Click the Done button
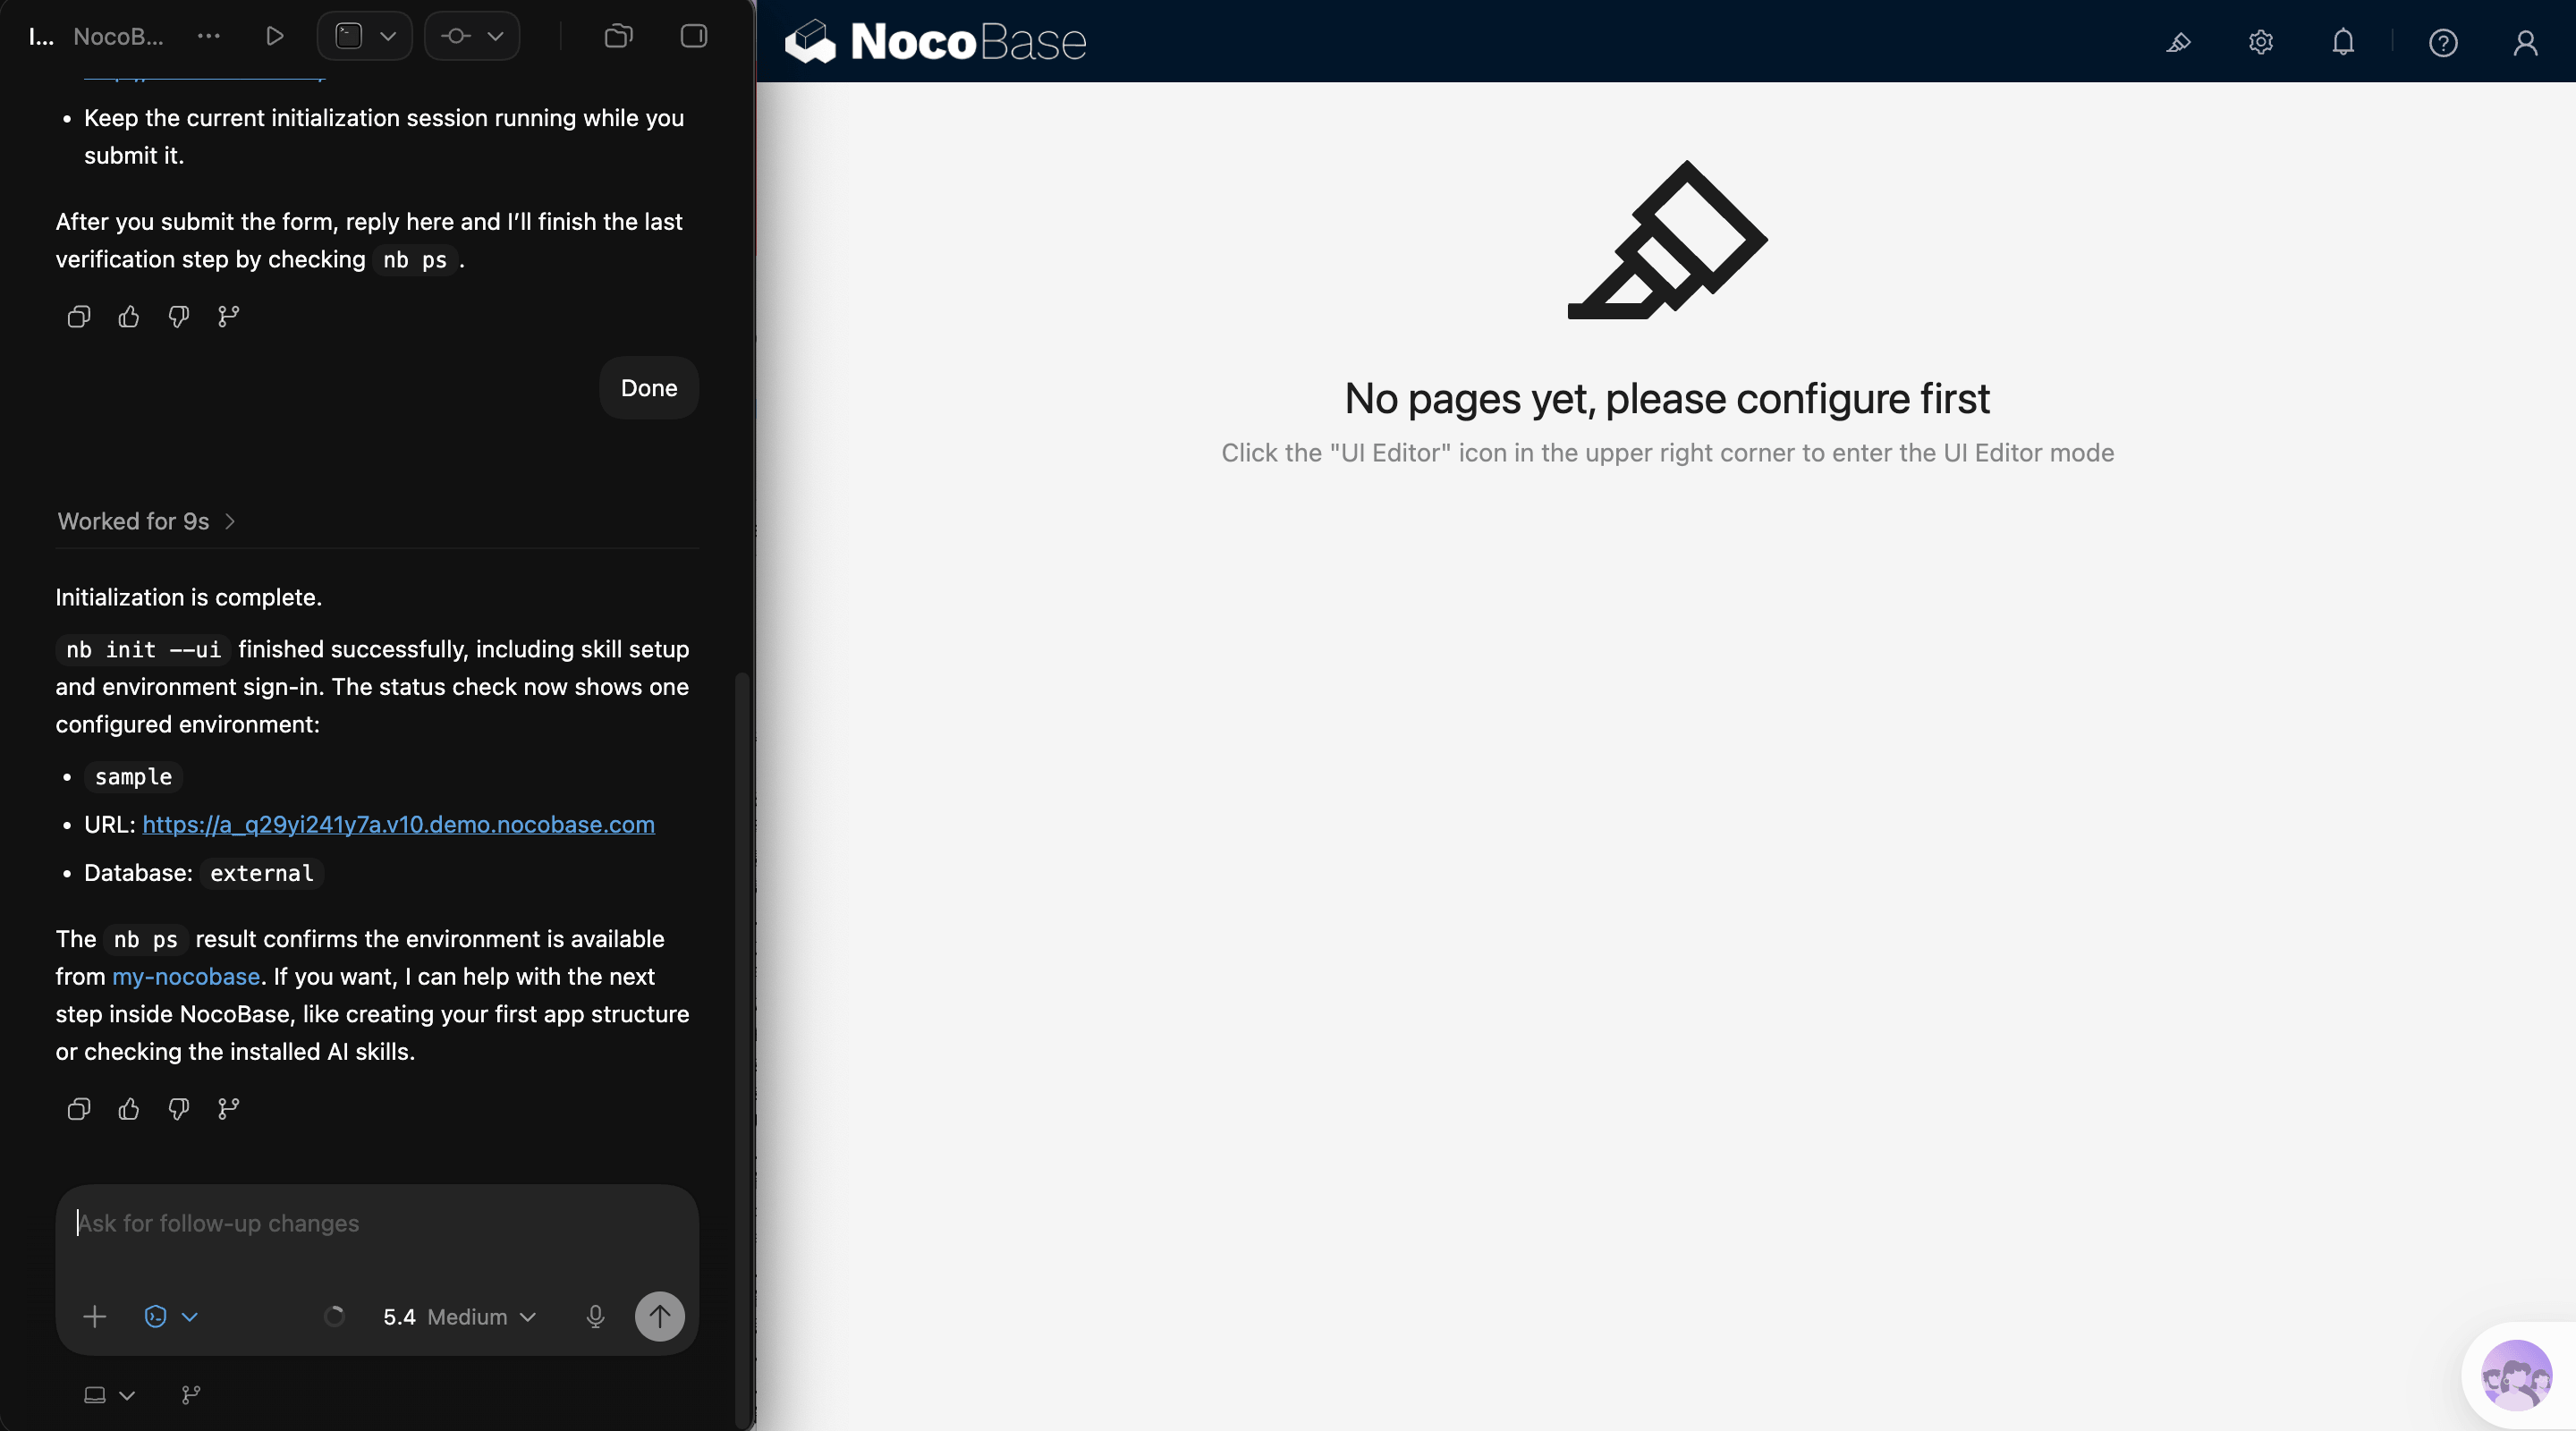 pos(648,388)
